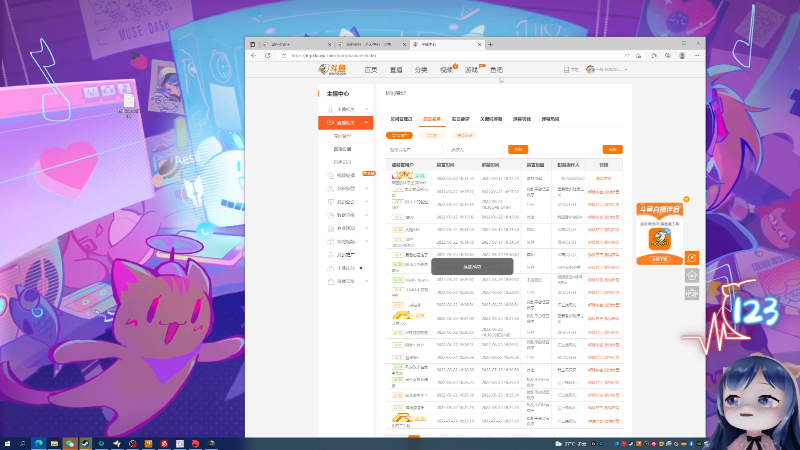800x450 pixels.
Task: Open 鱼吧 in site navigation
Action: 496,70
